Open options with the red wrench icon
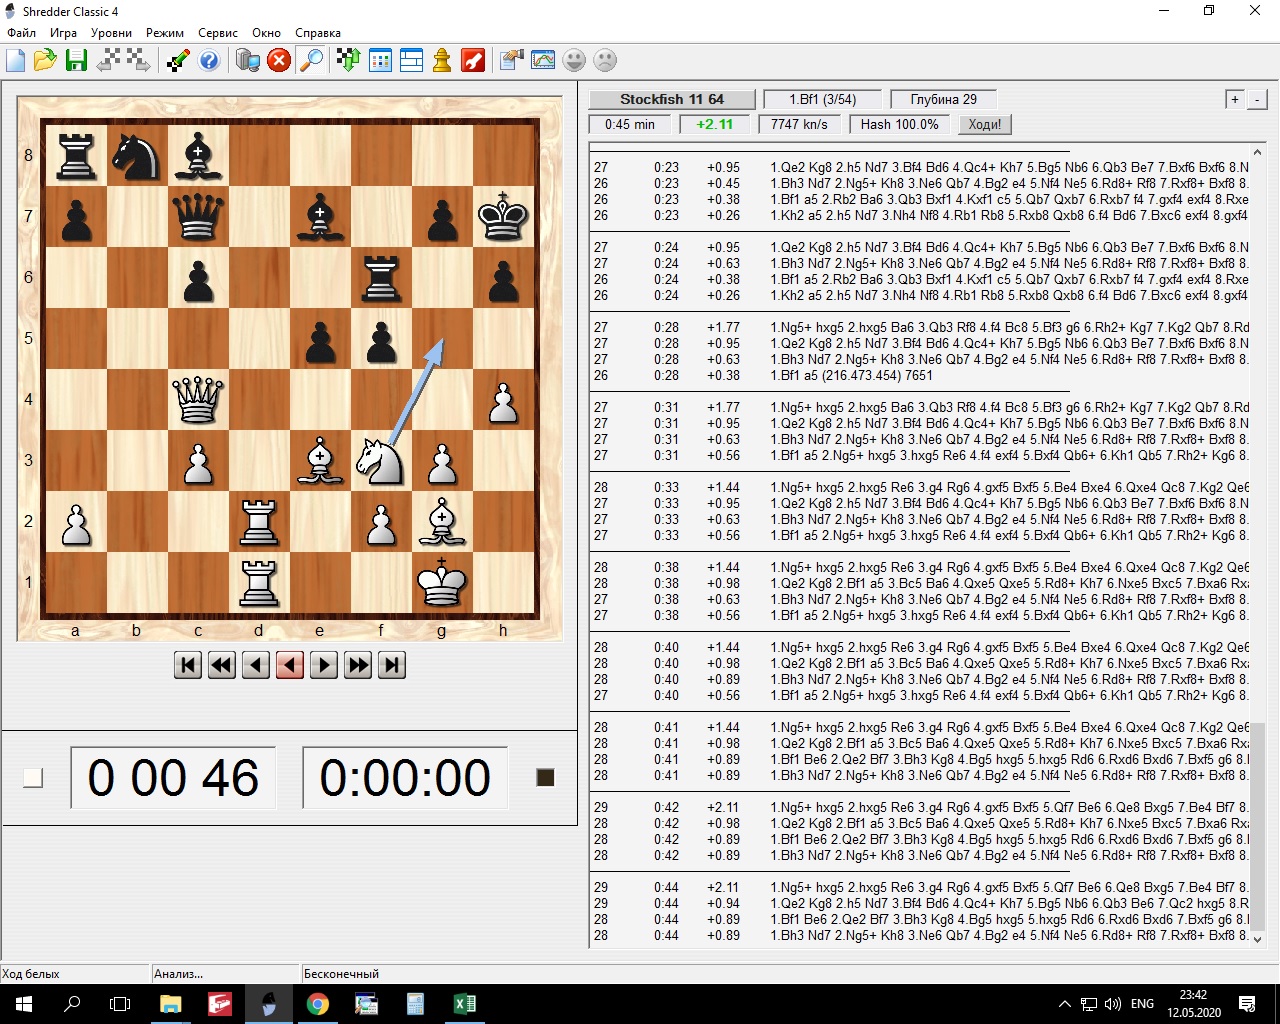The image size is (1280, 1024). (473, 60)
